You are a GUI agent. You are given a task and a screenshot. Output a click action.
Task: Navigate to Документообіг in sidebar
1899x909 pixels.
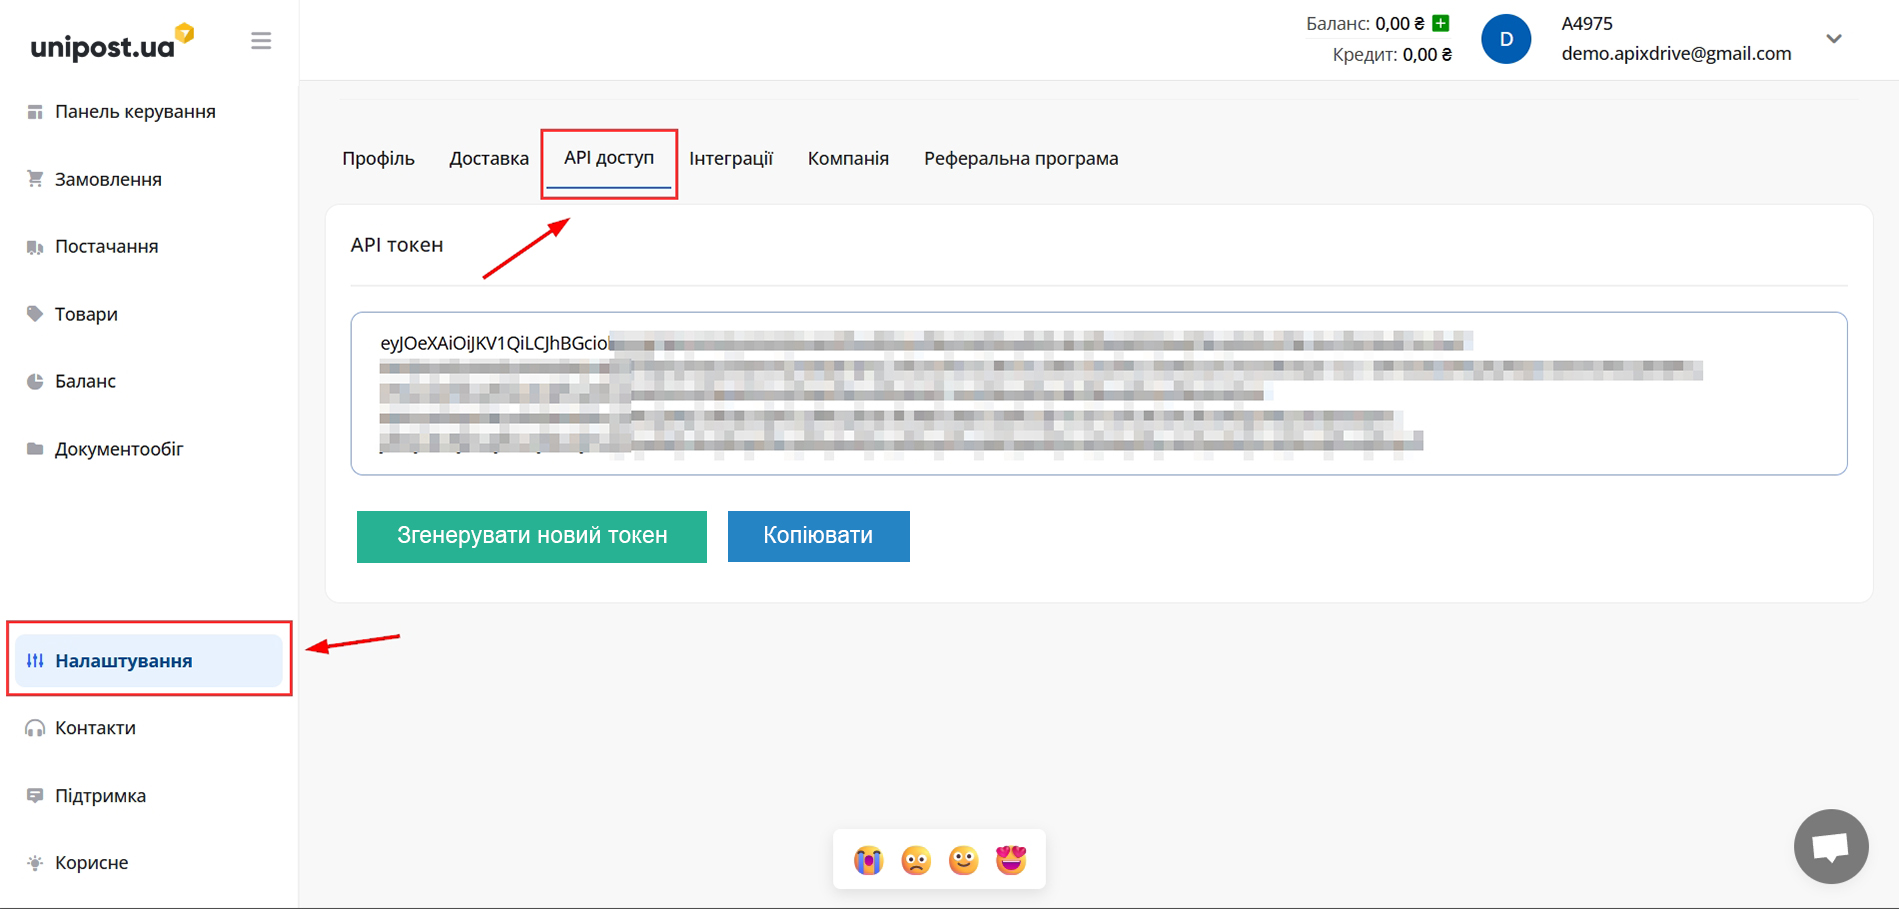click(119, 449)
